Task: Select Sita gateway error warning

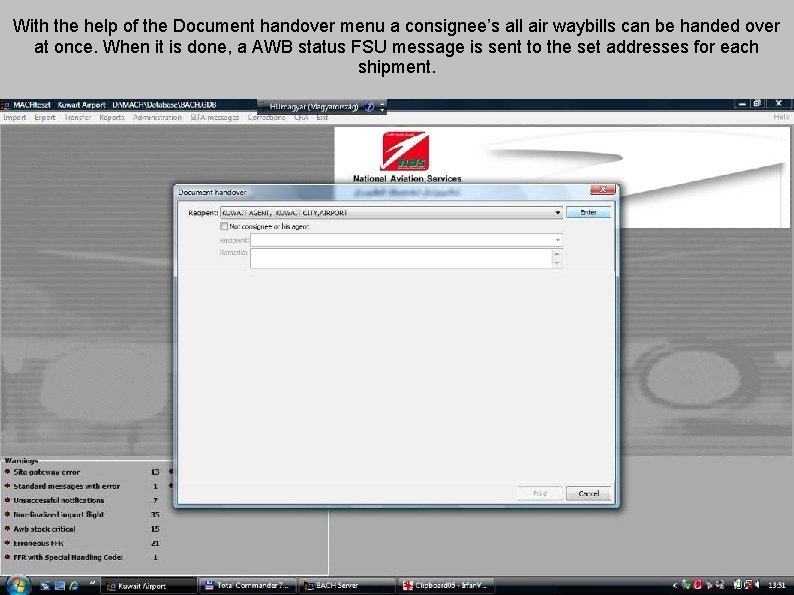Action: tap(47, 472)
